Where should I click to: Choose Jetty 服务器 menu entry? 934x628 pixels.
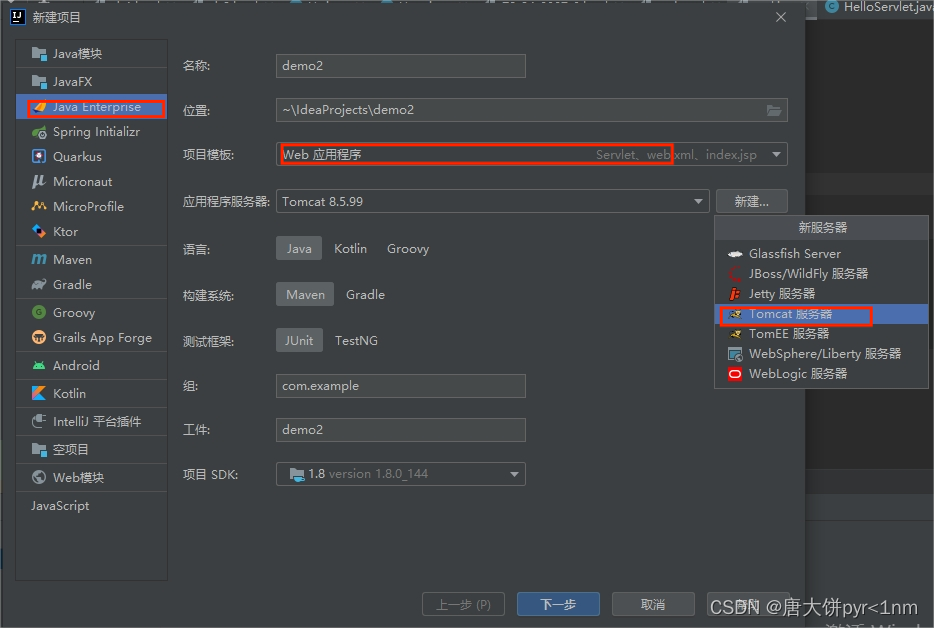[x=821, y=294]
